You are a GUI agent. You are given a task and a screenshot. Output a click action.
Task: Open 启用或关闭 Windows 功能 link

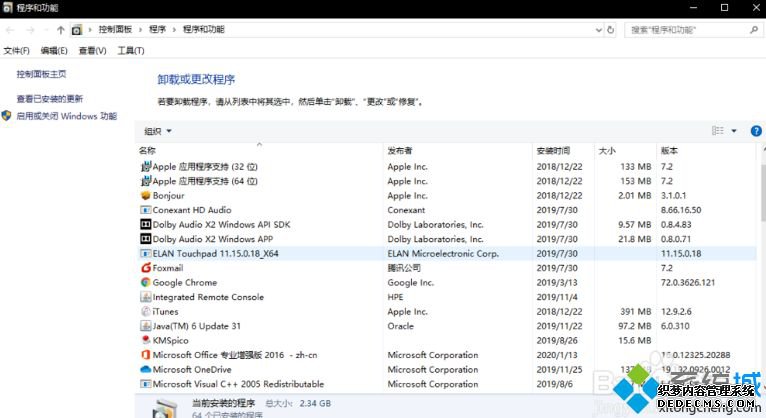click(66, 116)
